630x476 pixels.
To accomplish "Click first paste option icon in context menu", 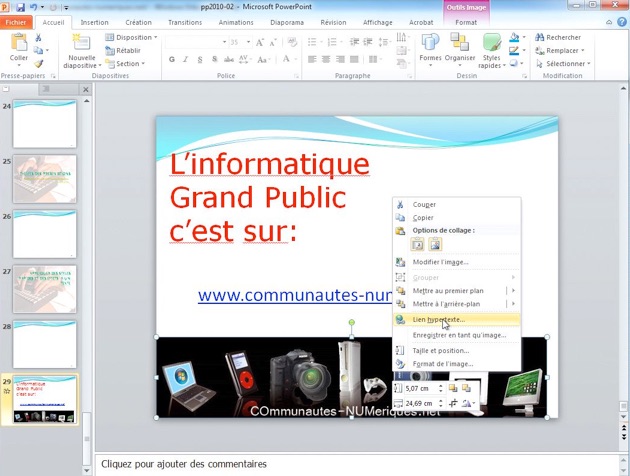I will click(x=417, y=244).
